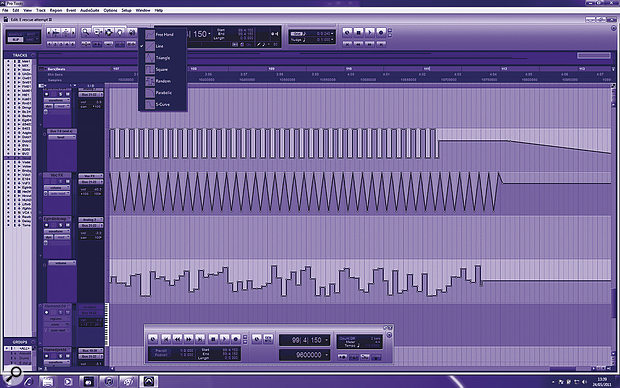The width and height of the screenshot is (620, 388).
Task: Open the AudioSuite menu
Action: (90, 10)
